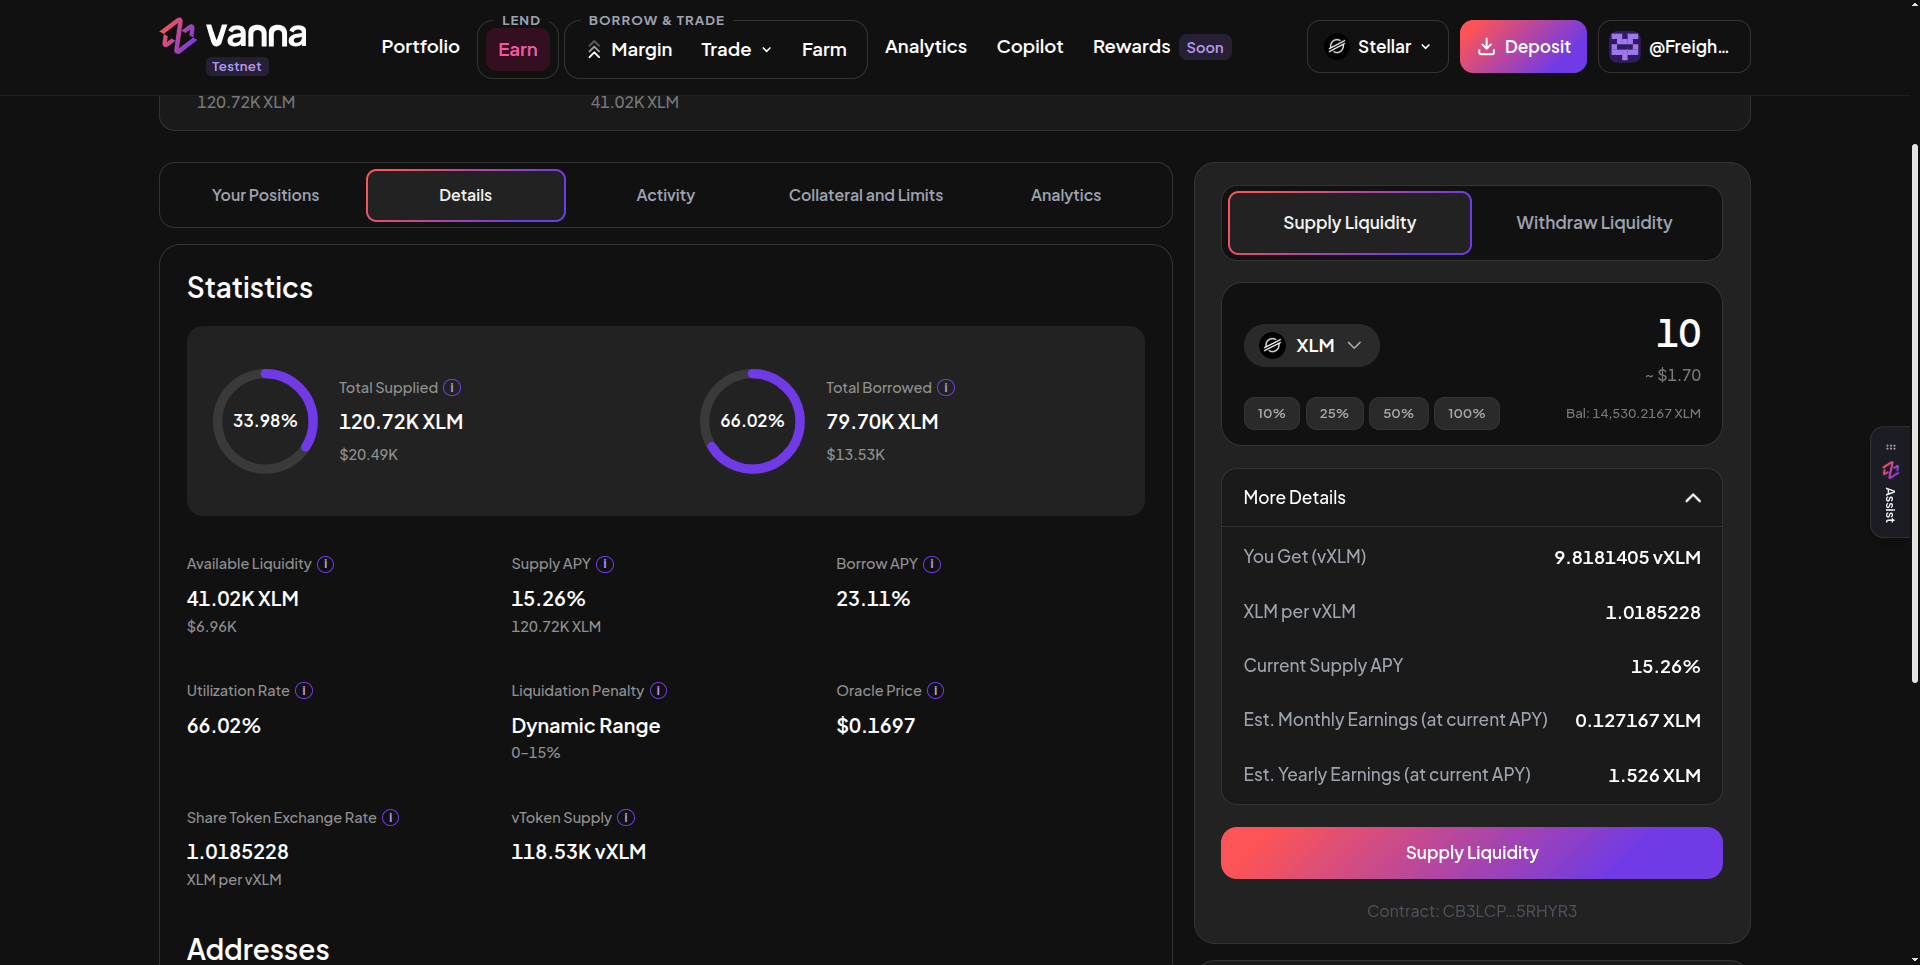Click Share Token Exchange Rate info icon
This screenshot has width=1920, height=965.
[391, 818]
